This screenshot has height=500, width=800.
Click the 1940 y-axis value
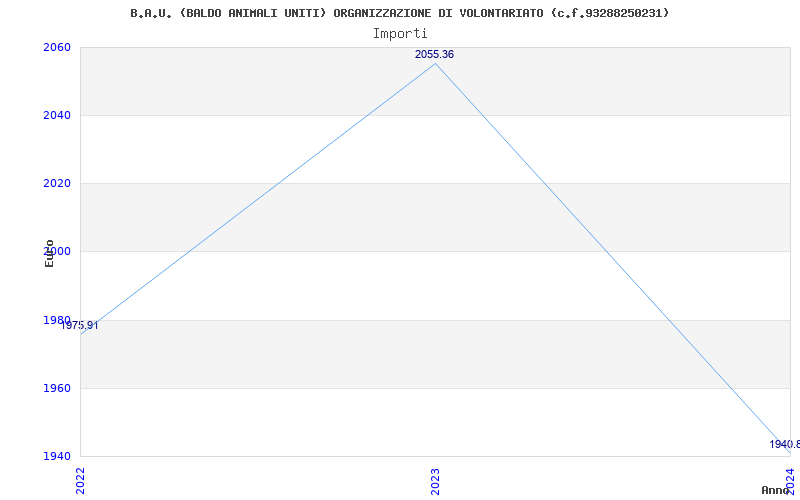(x=57, y=456)
